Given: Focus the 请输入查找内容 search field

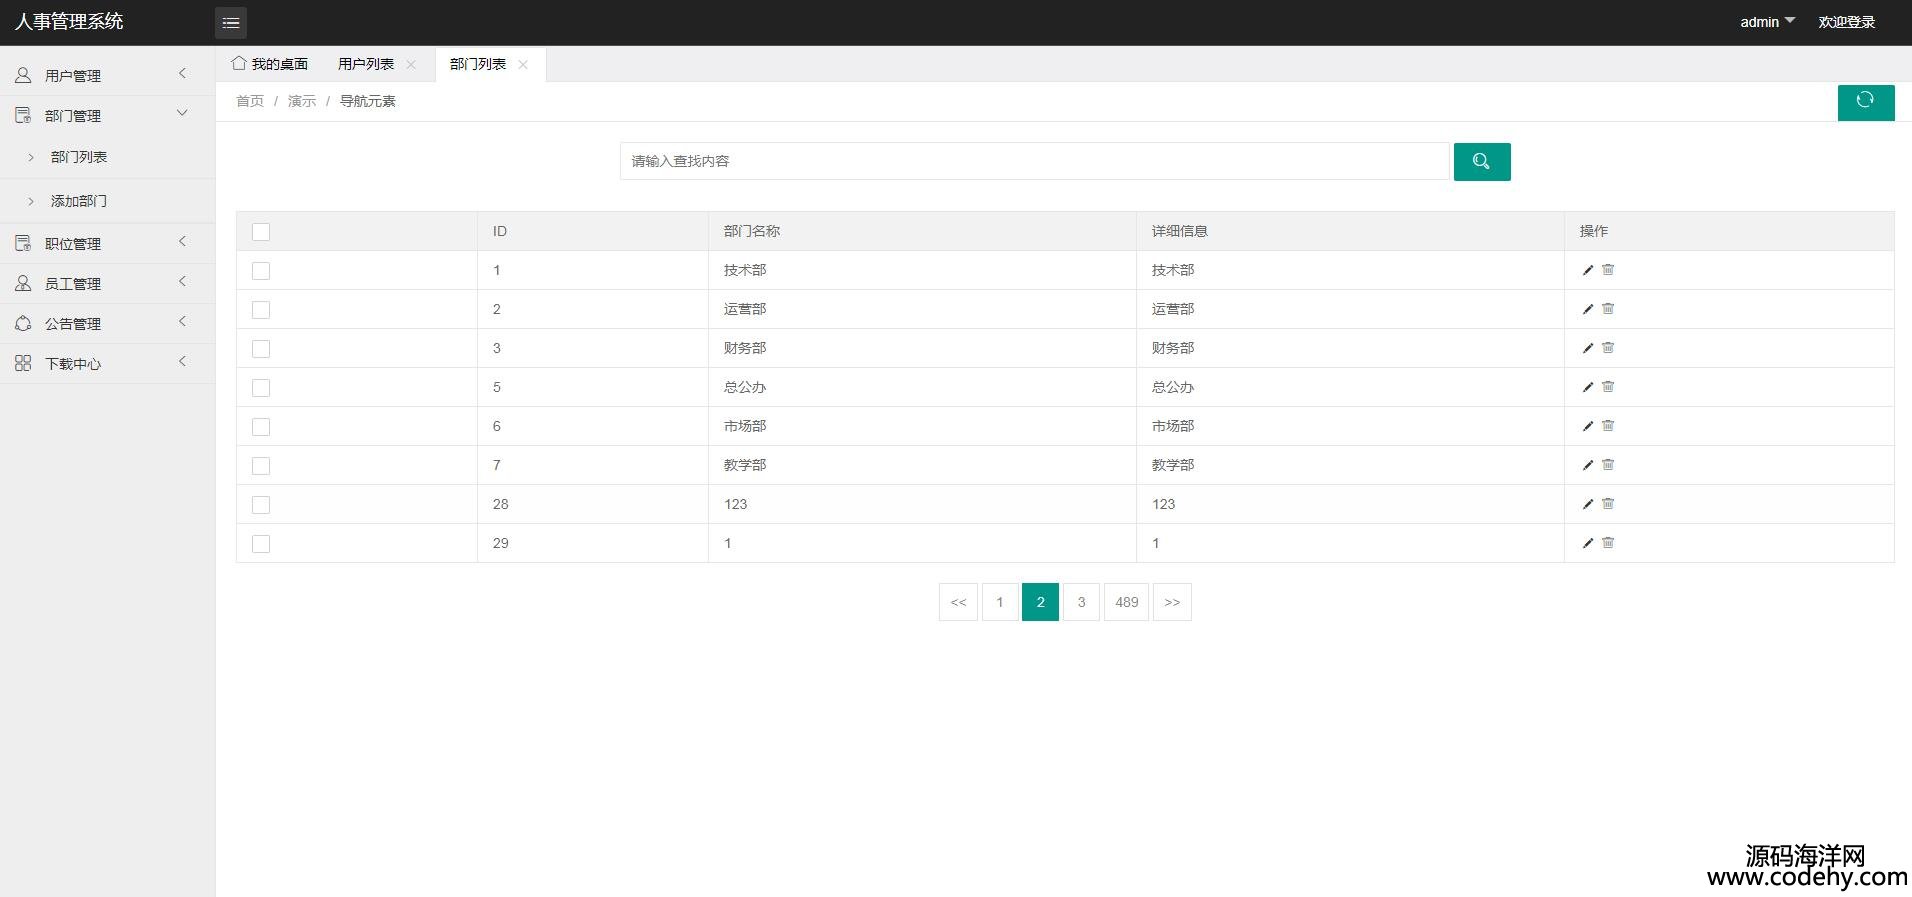Looking at the screenshot, I should click(x=1035, y=161).
